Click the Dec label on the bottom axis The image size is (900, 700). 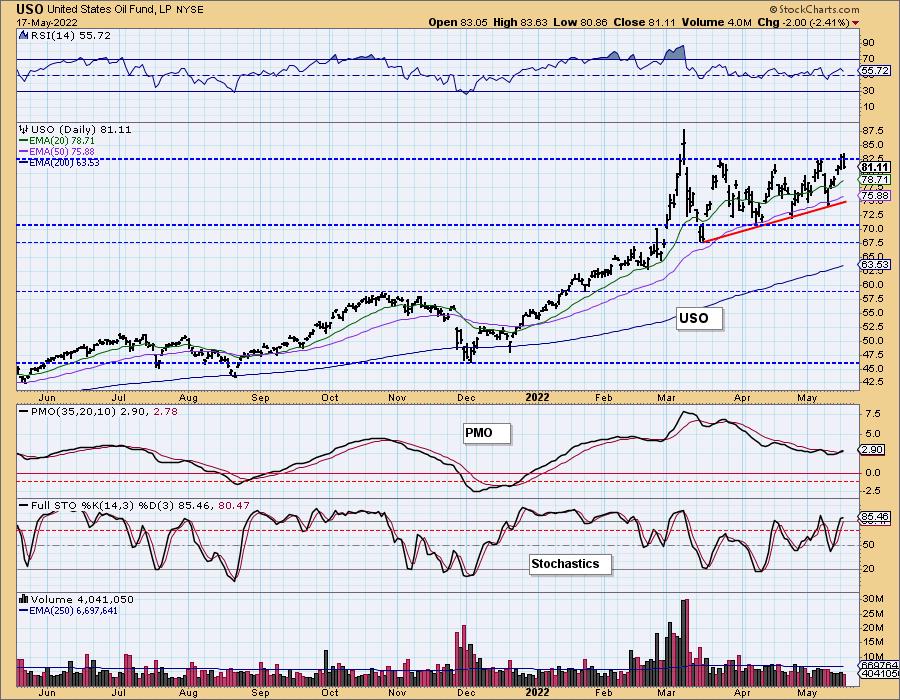[x=466, y=693]
